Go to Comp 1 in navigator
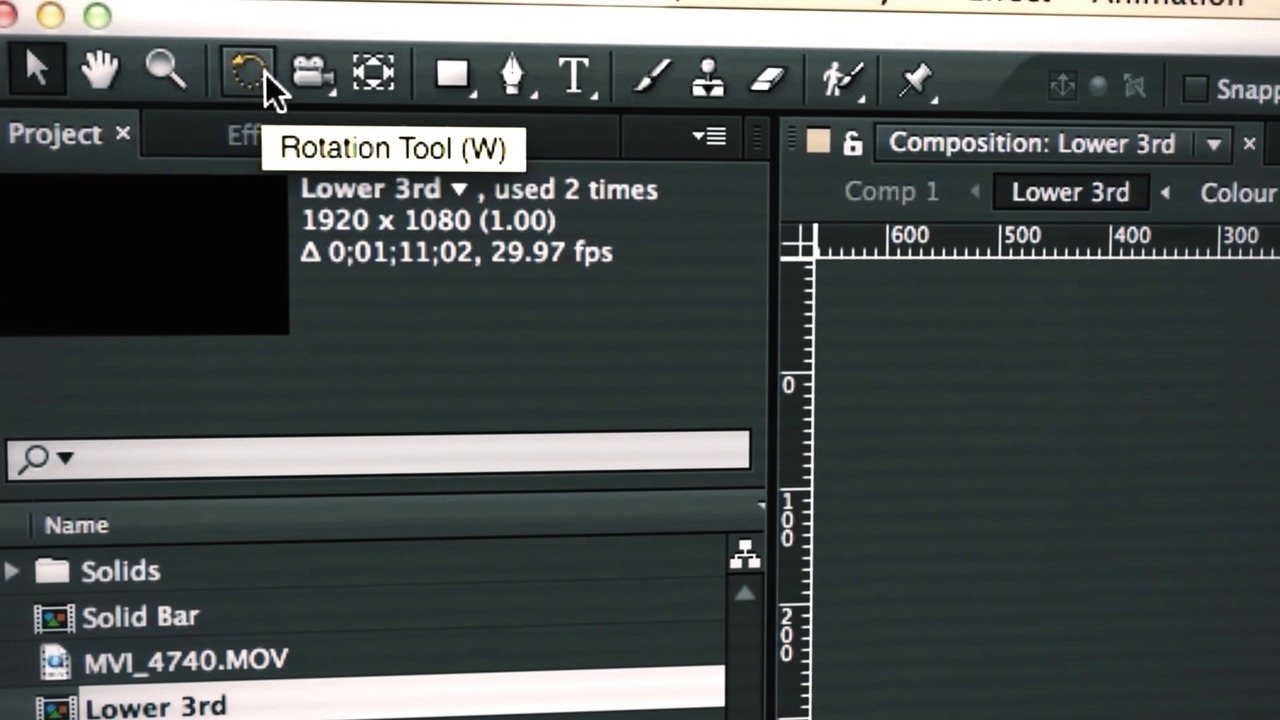This screenshot has height=720, width=1280. click(891, 192)
